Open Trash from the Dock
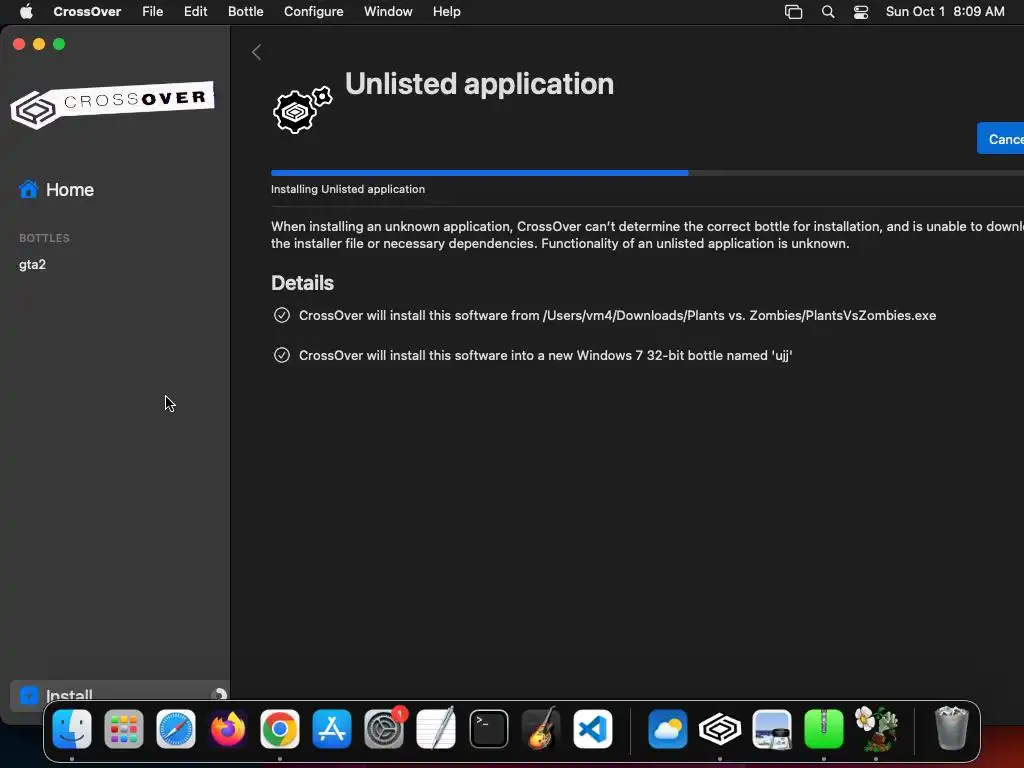 click(952, 728)
